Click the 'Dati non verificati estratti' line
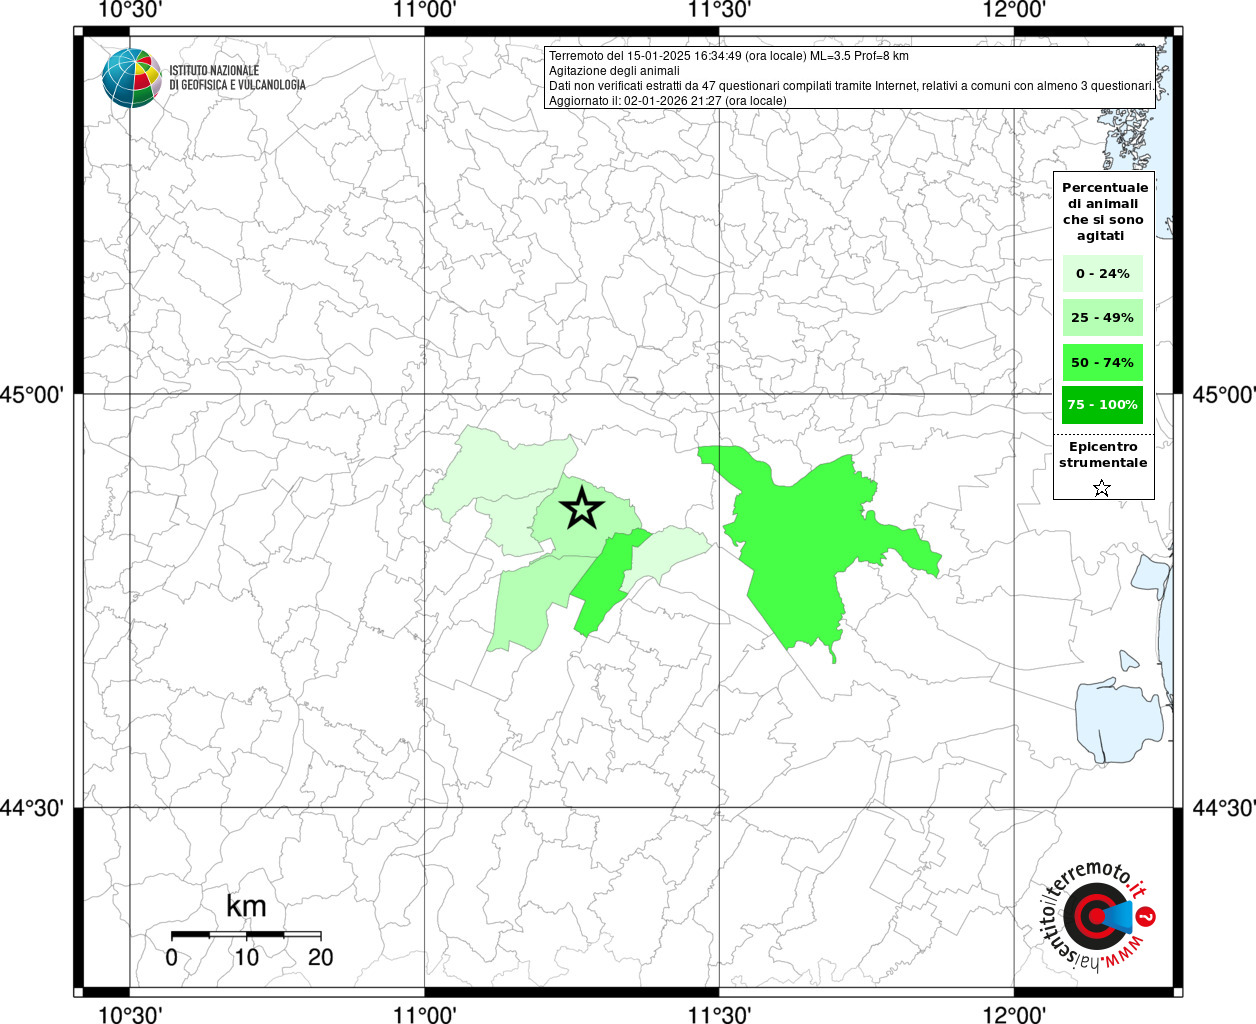 pyautogui.click(x=851, y=86)
